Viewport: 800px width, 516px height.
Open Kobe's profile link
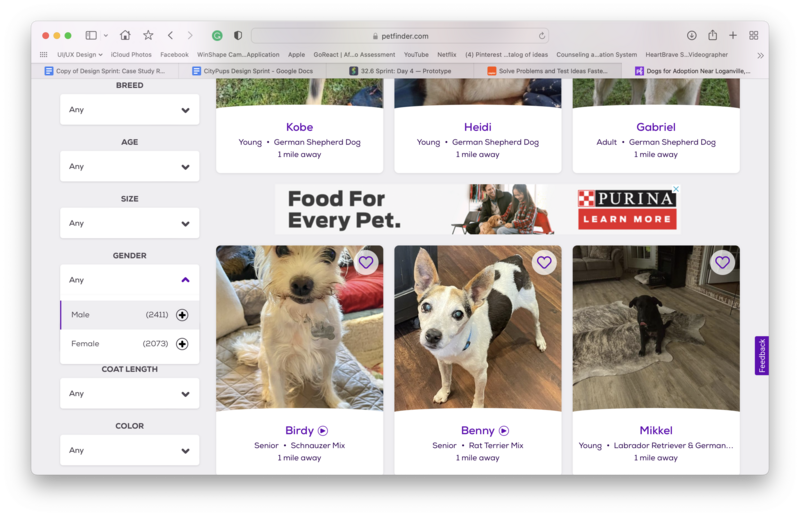click(x=299, y=127)
